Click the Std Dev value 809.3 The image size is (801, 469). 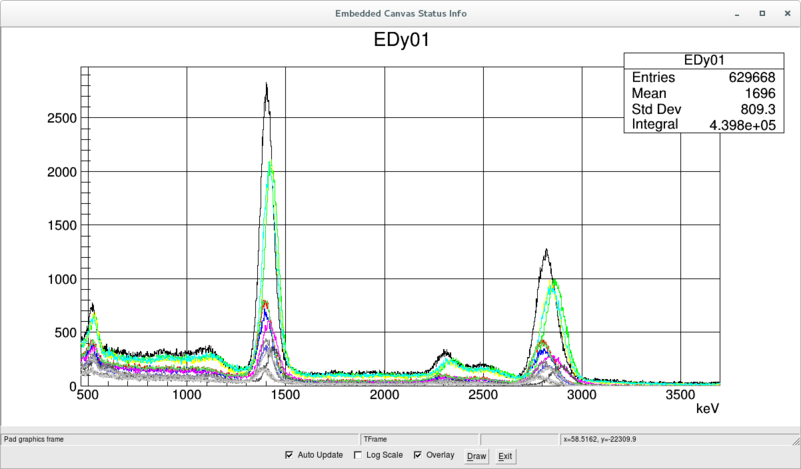[758, 109]
